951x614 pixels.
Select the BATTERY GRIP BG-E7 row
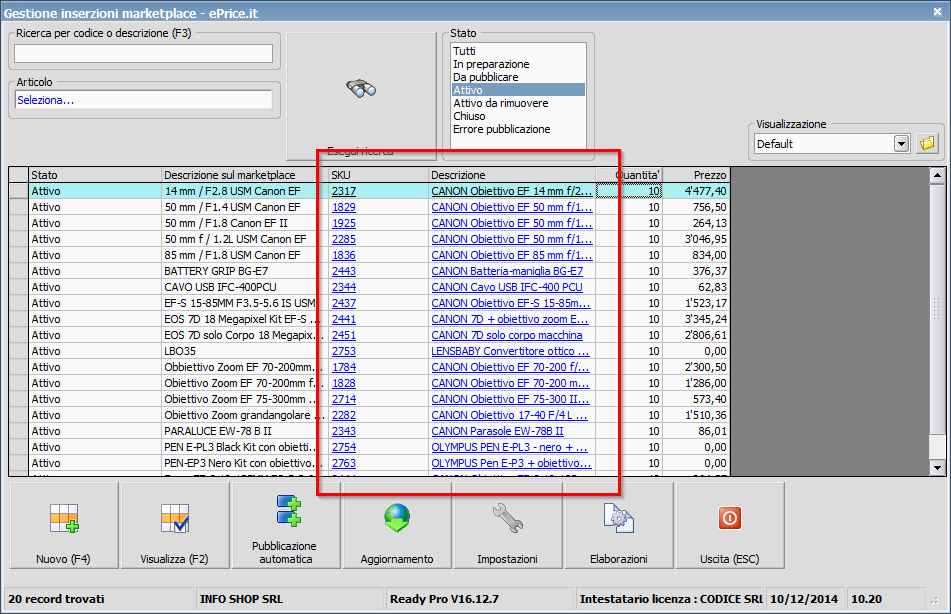coord(369,271)
